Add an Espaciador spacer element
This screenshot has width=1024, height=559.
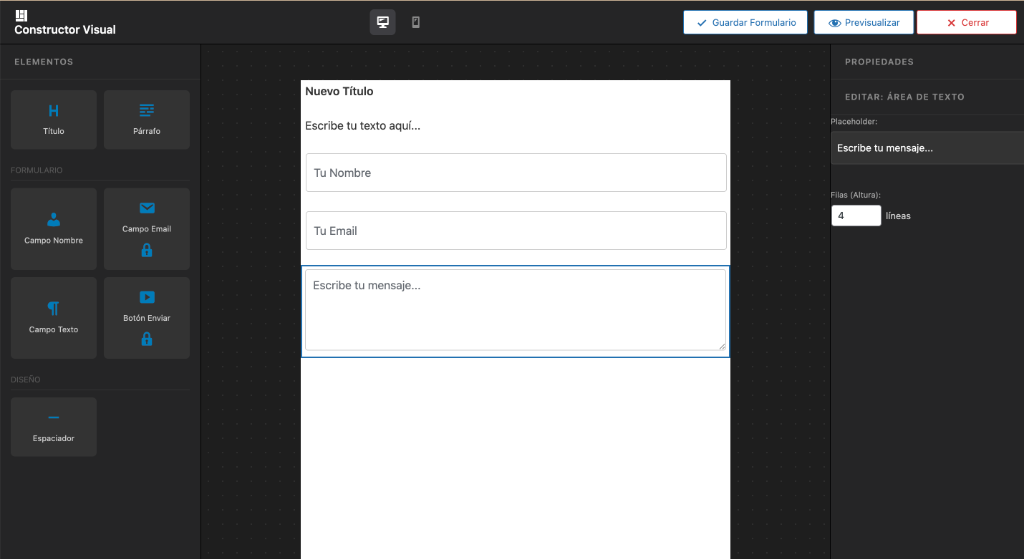tap(54, 427)
